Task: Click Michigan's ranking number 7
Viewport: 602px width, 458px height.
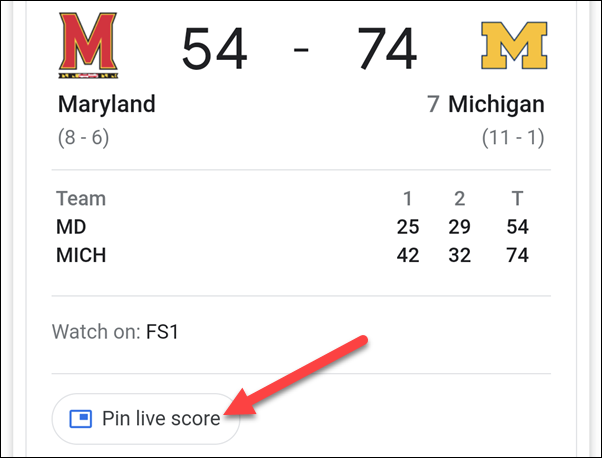Action: pyautogui.click(x=433, y=104)
